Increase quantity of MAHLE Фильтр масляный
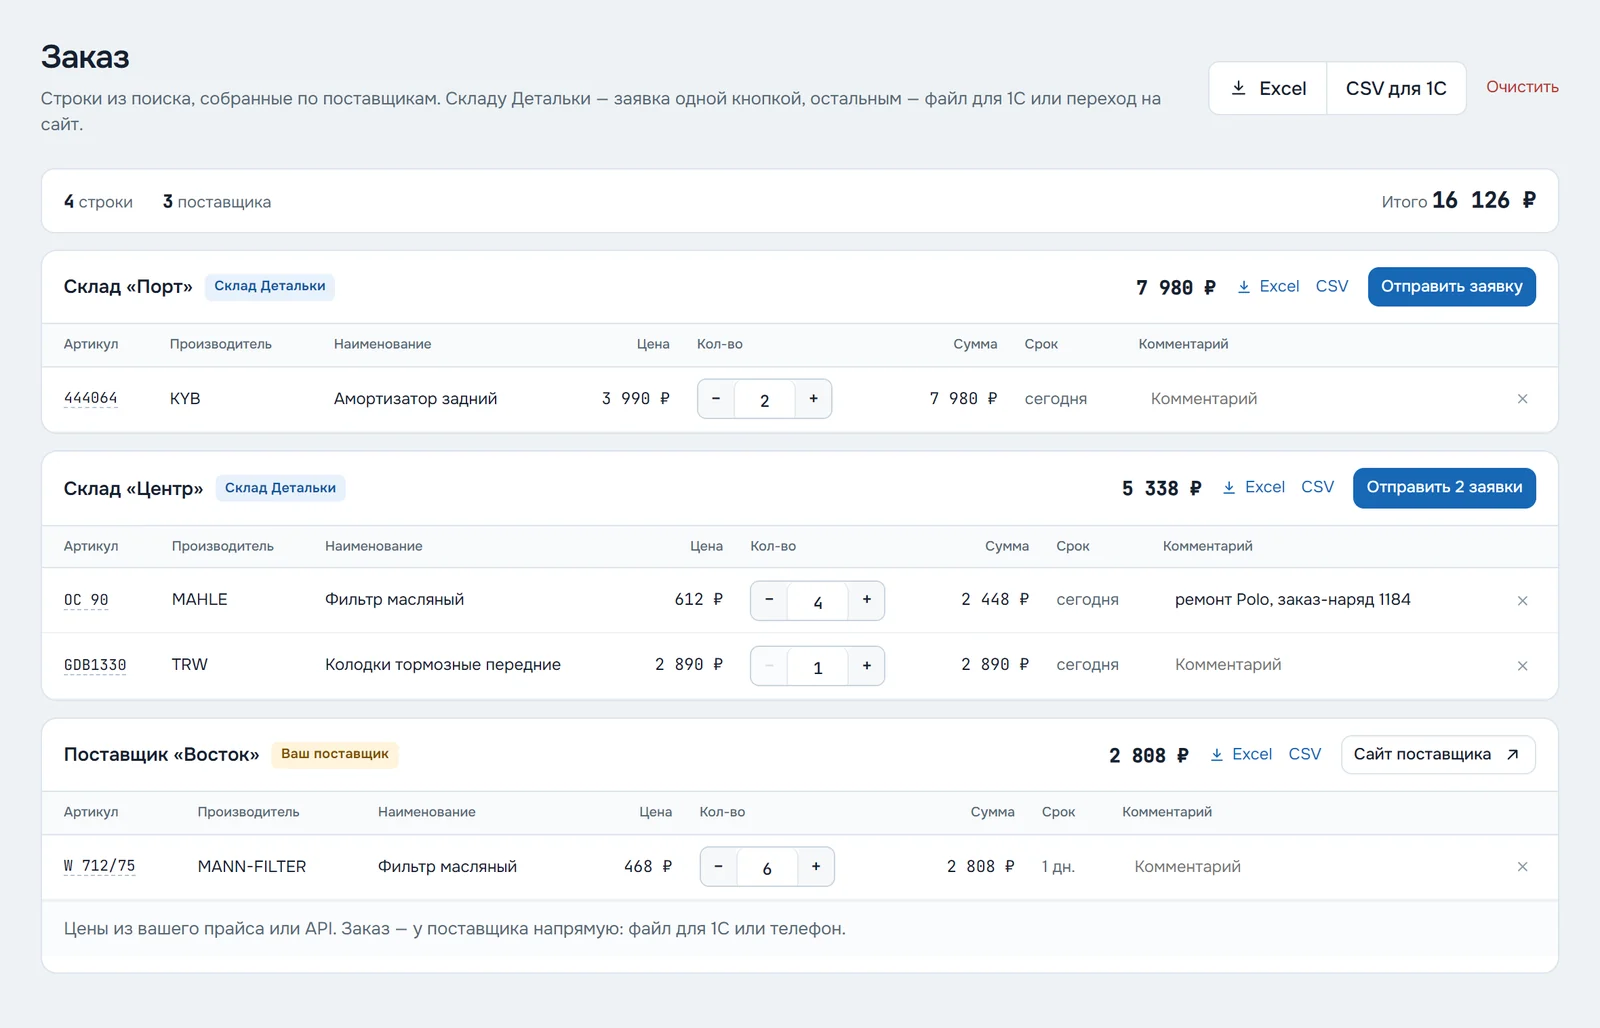Screen dimensions: 1600x1028 [867, 600]
